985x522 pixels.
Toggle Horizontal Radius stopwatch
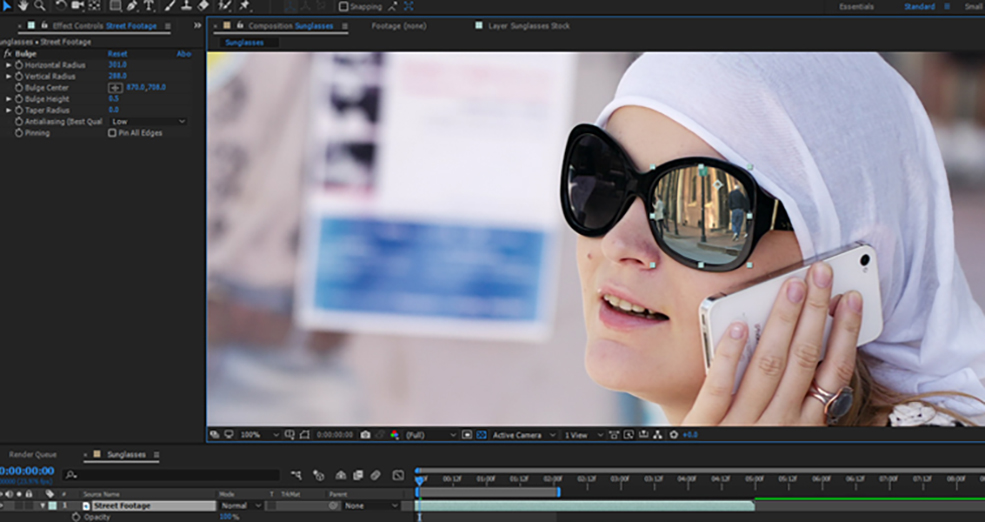[19, 65]
